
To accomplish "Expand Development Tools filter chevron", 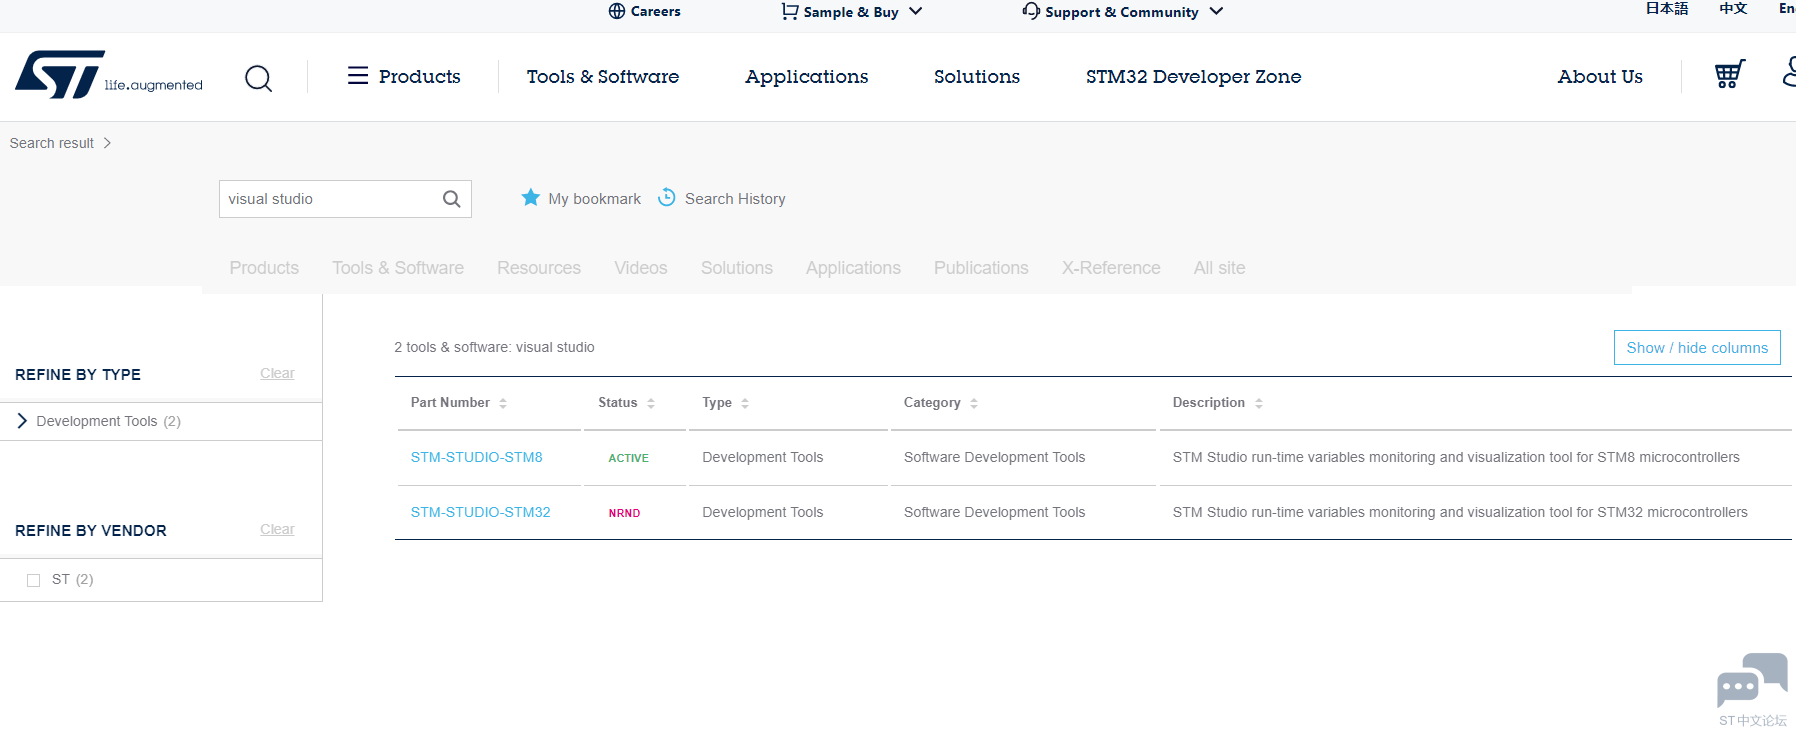I will click(x=22, y=421).
